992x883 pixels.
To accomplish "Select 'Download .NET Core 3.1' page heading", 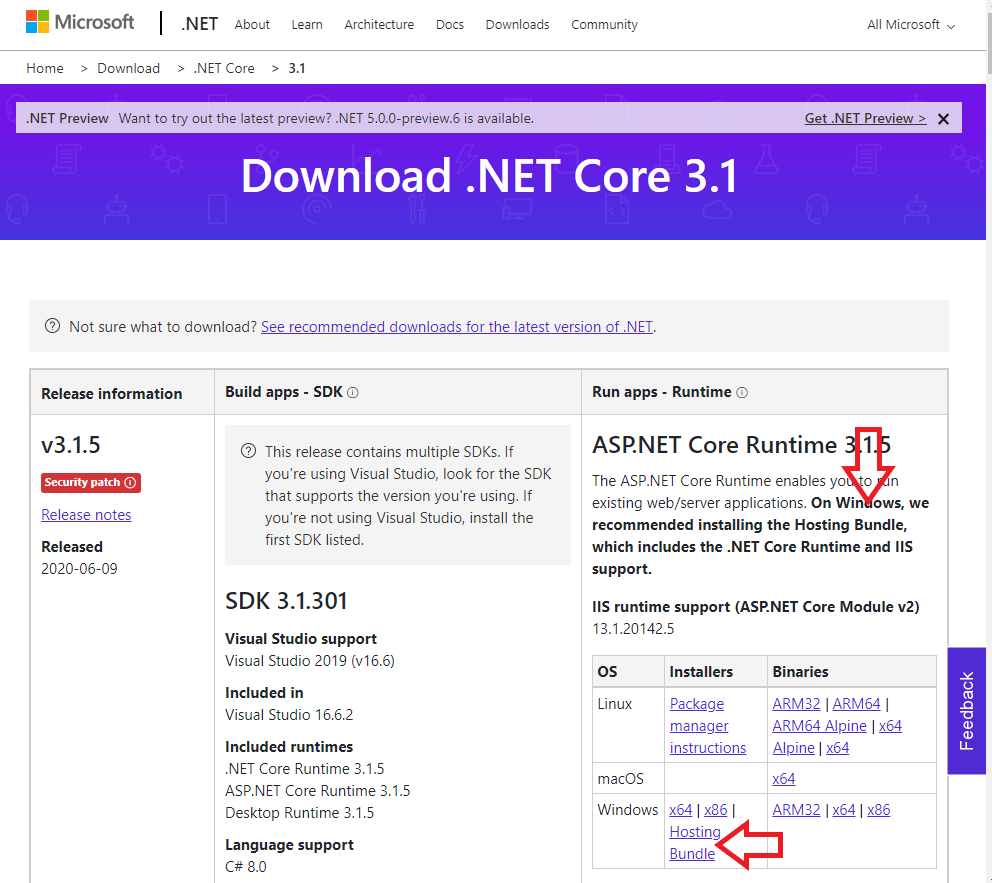I will coord(490,176).
